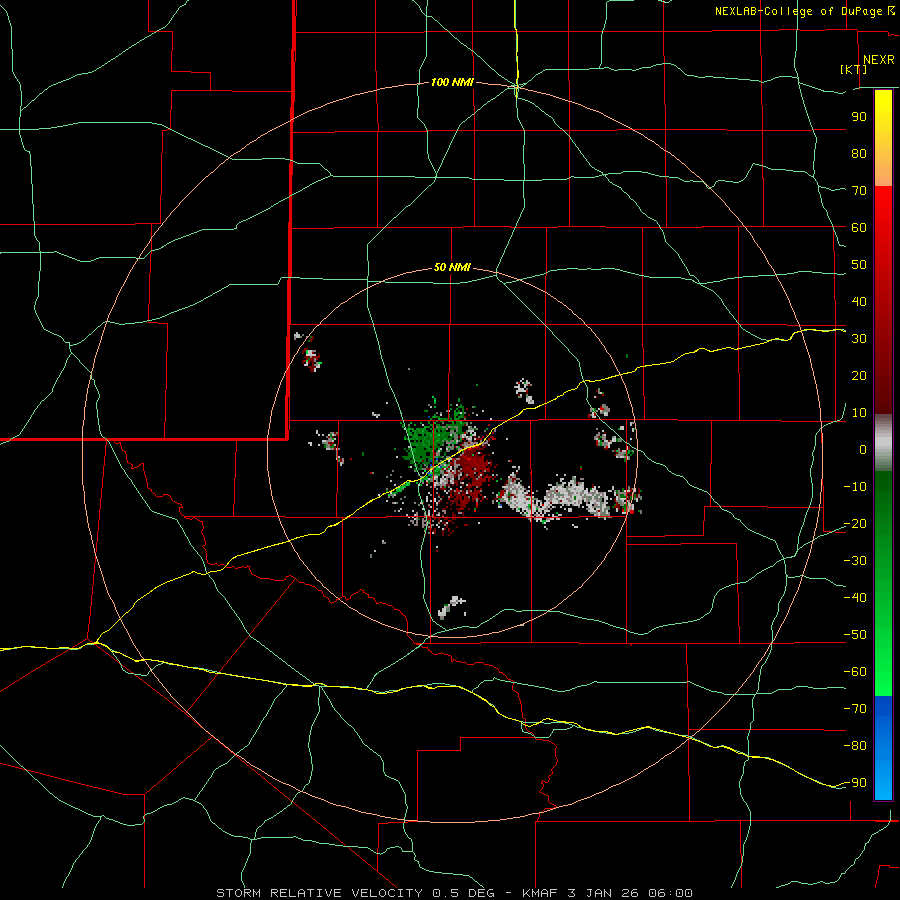Click the -90 value on the velocity scale

(x=855, y=783)
